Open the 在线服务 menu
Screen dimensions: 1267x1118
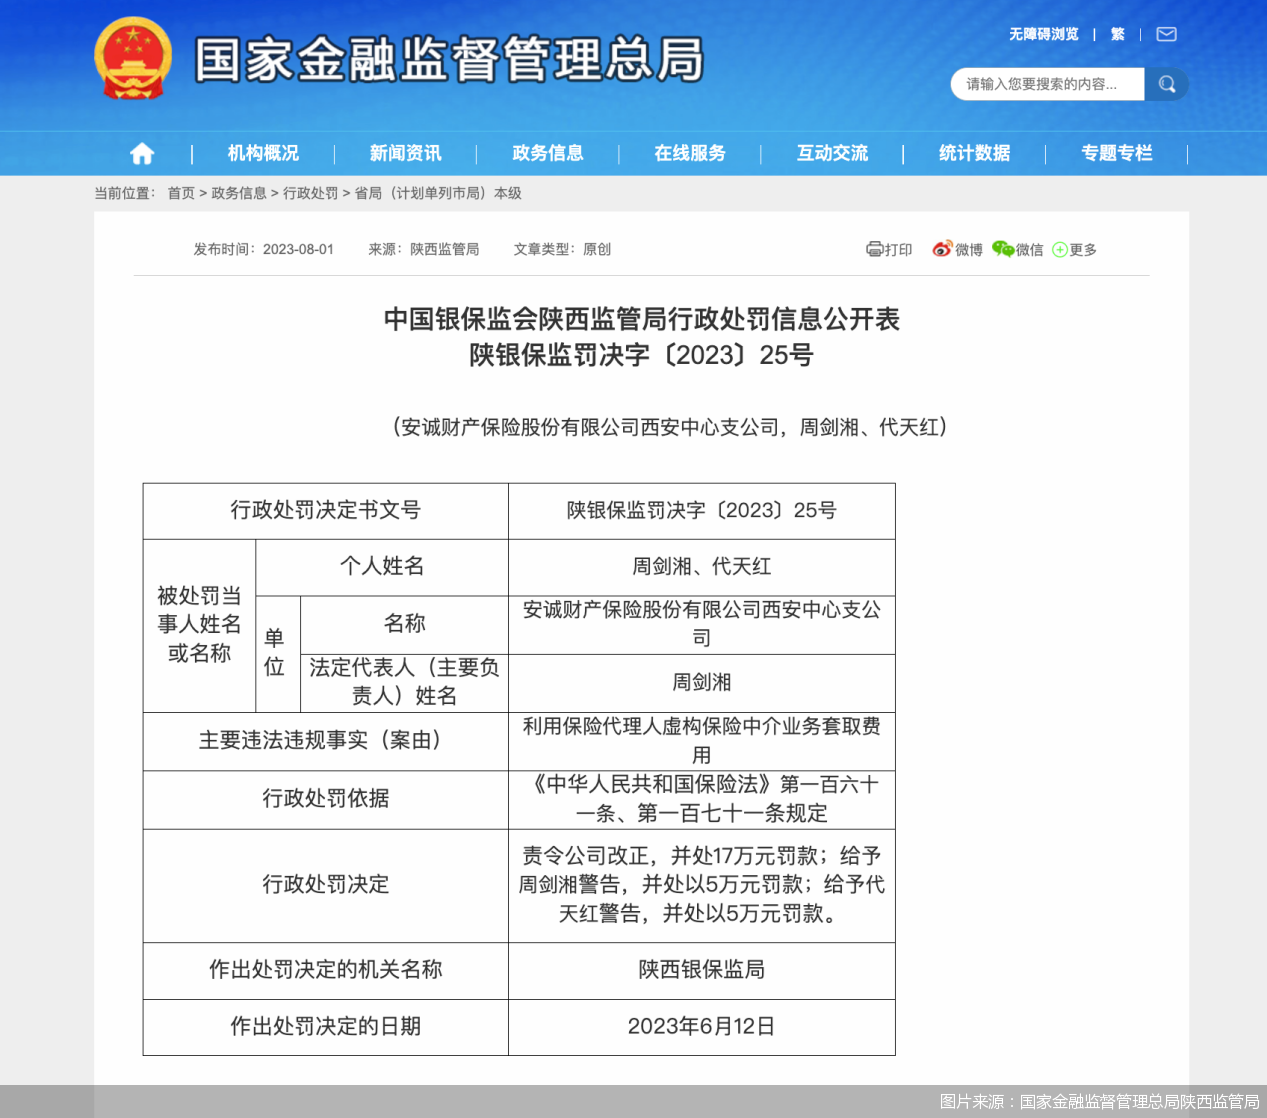point(689,152)
